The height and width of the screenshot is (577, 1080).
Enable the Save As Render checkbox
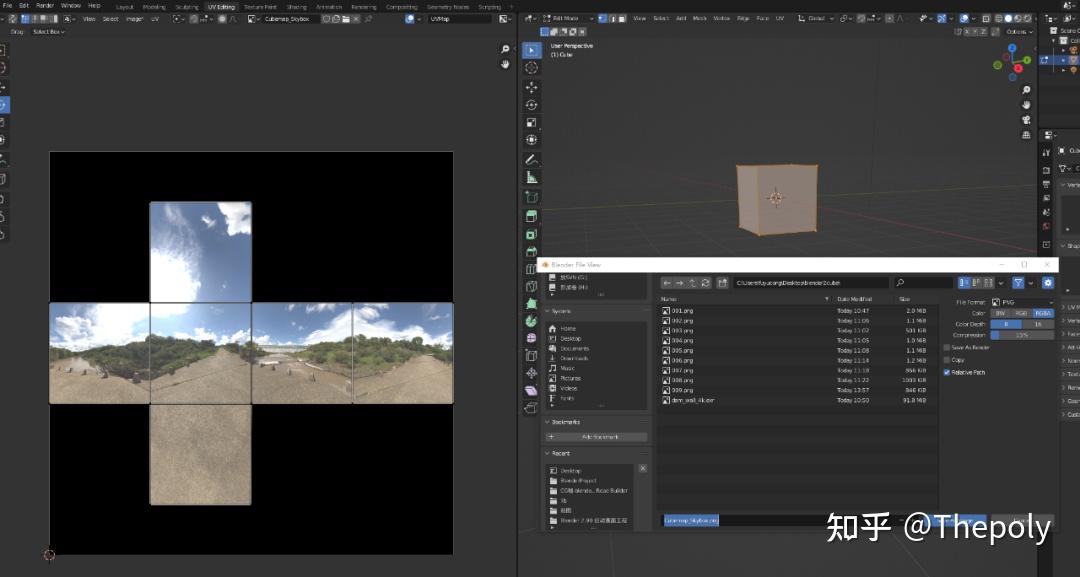pos(946,347)
